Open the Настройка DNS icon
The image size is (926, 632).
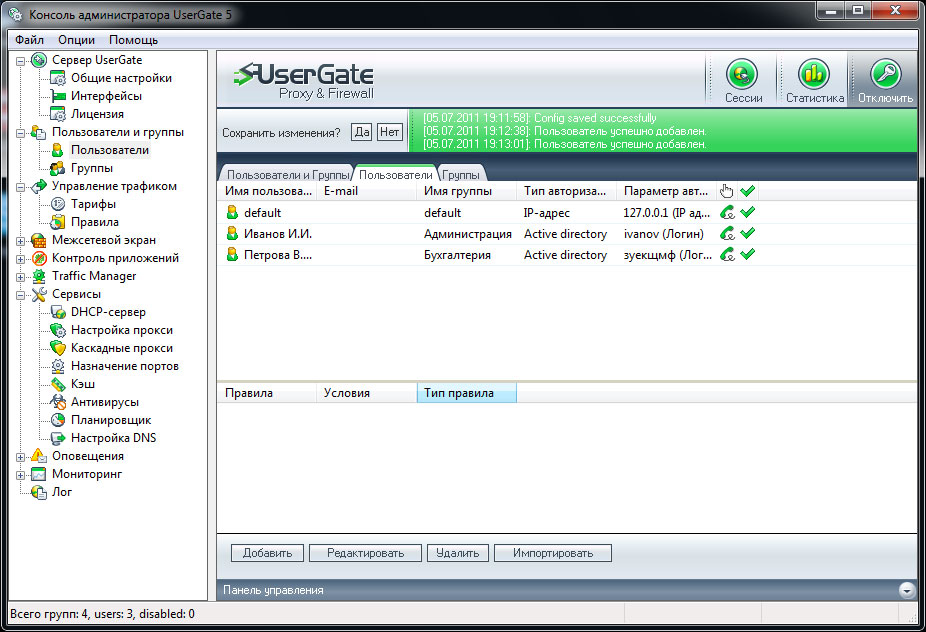(x=58, y=438)
